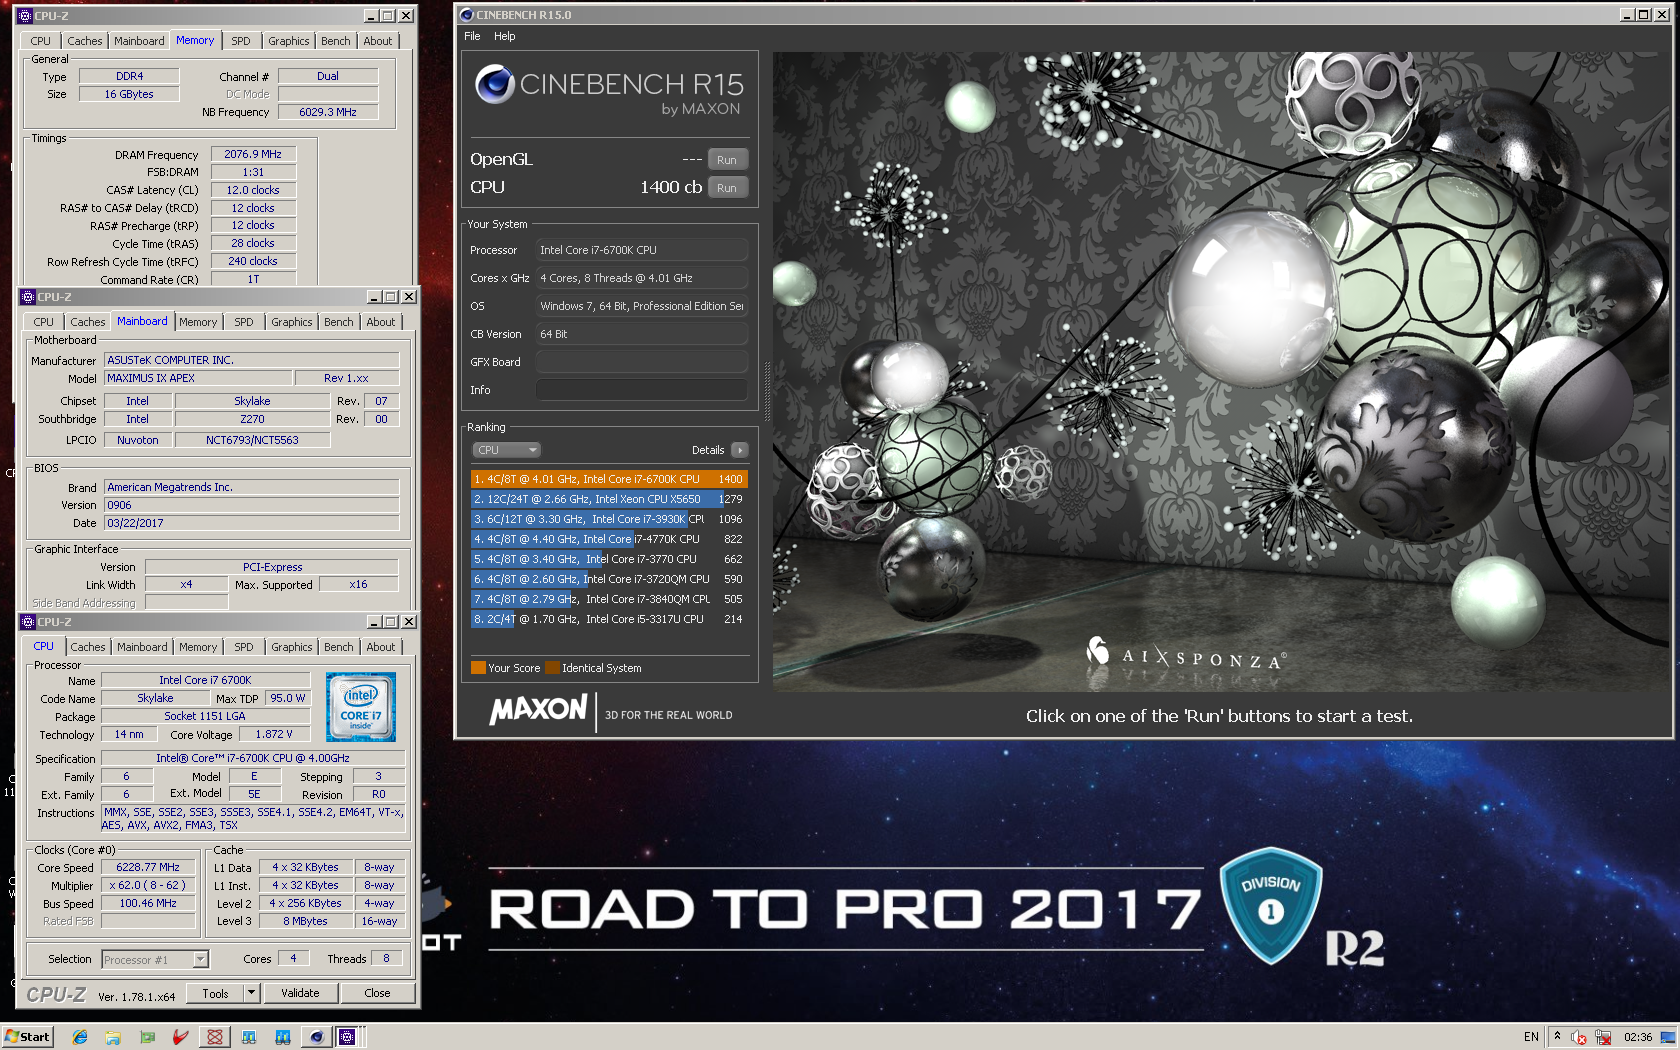Click the rendered spheres preview image

1221,372
